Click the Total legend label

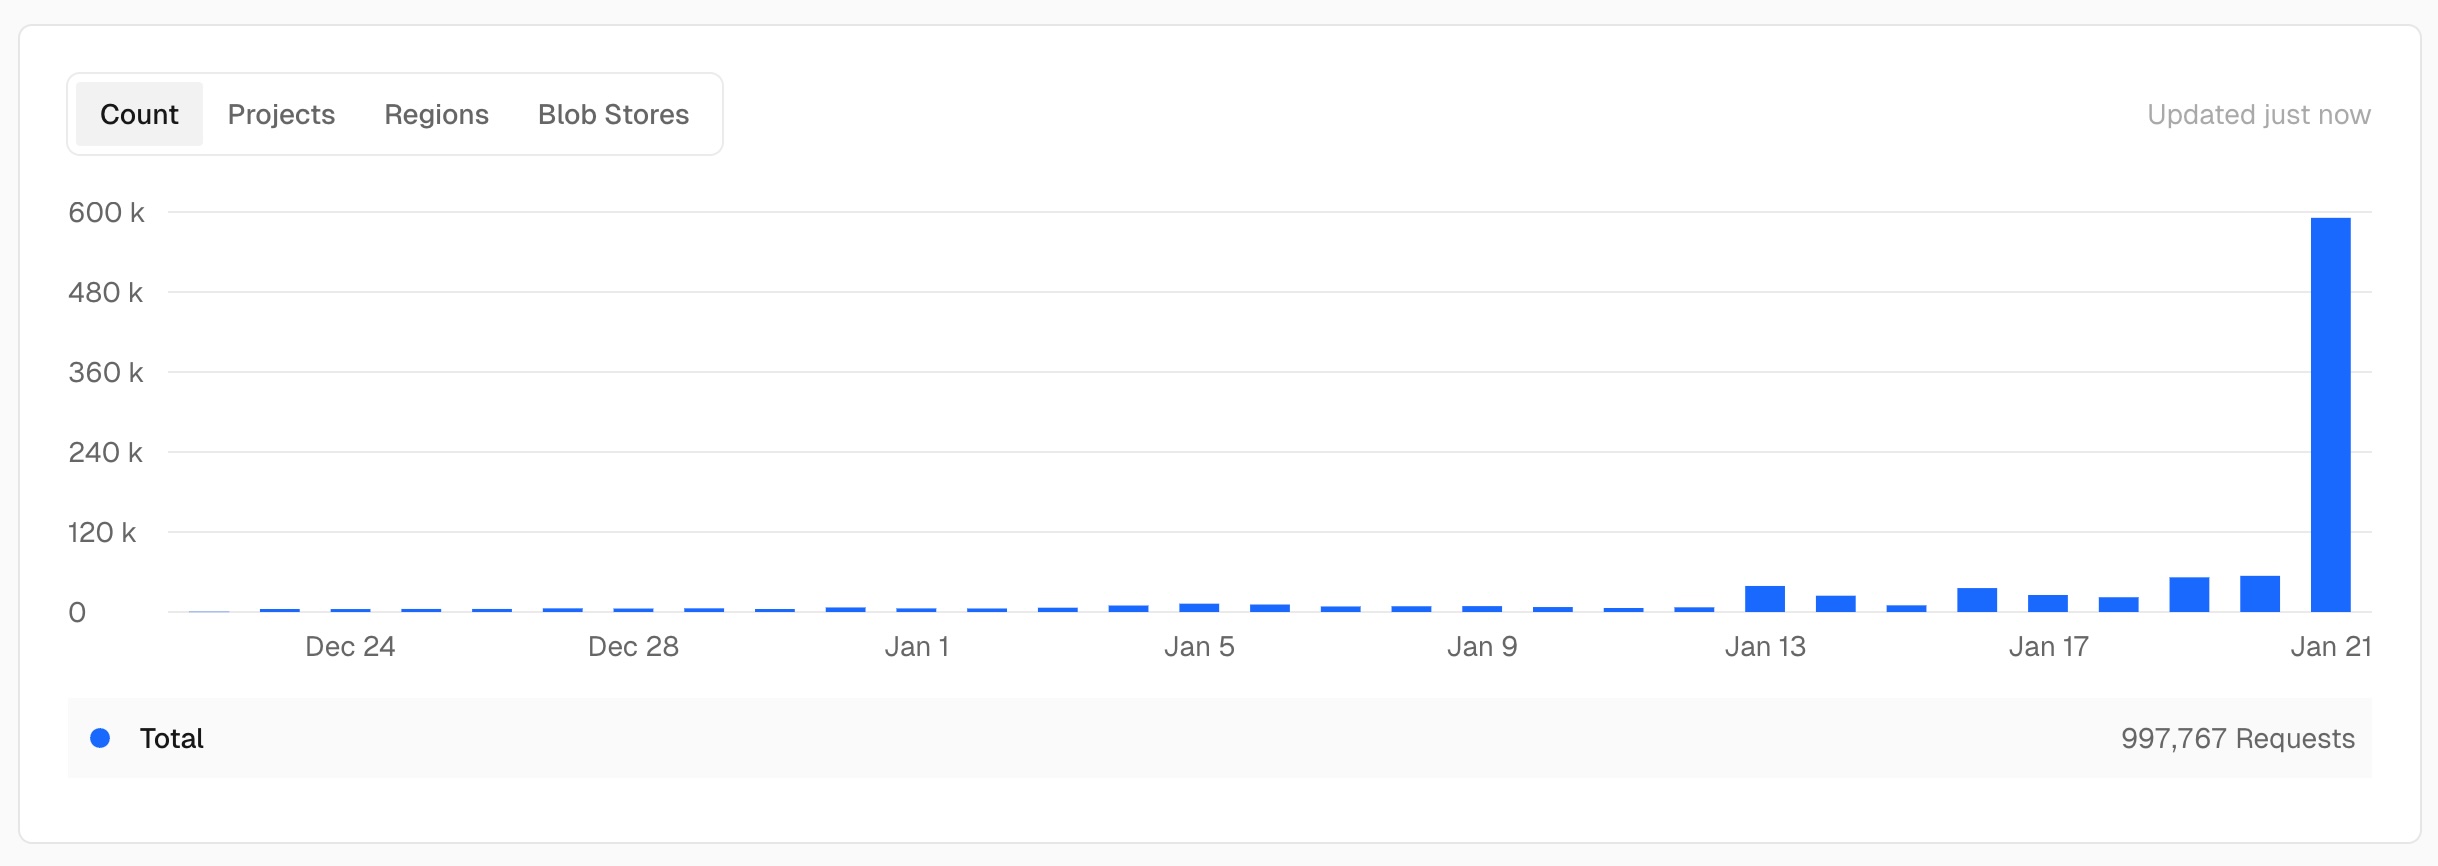pyautogui.click(x=171, y=738)
